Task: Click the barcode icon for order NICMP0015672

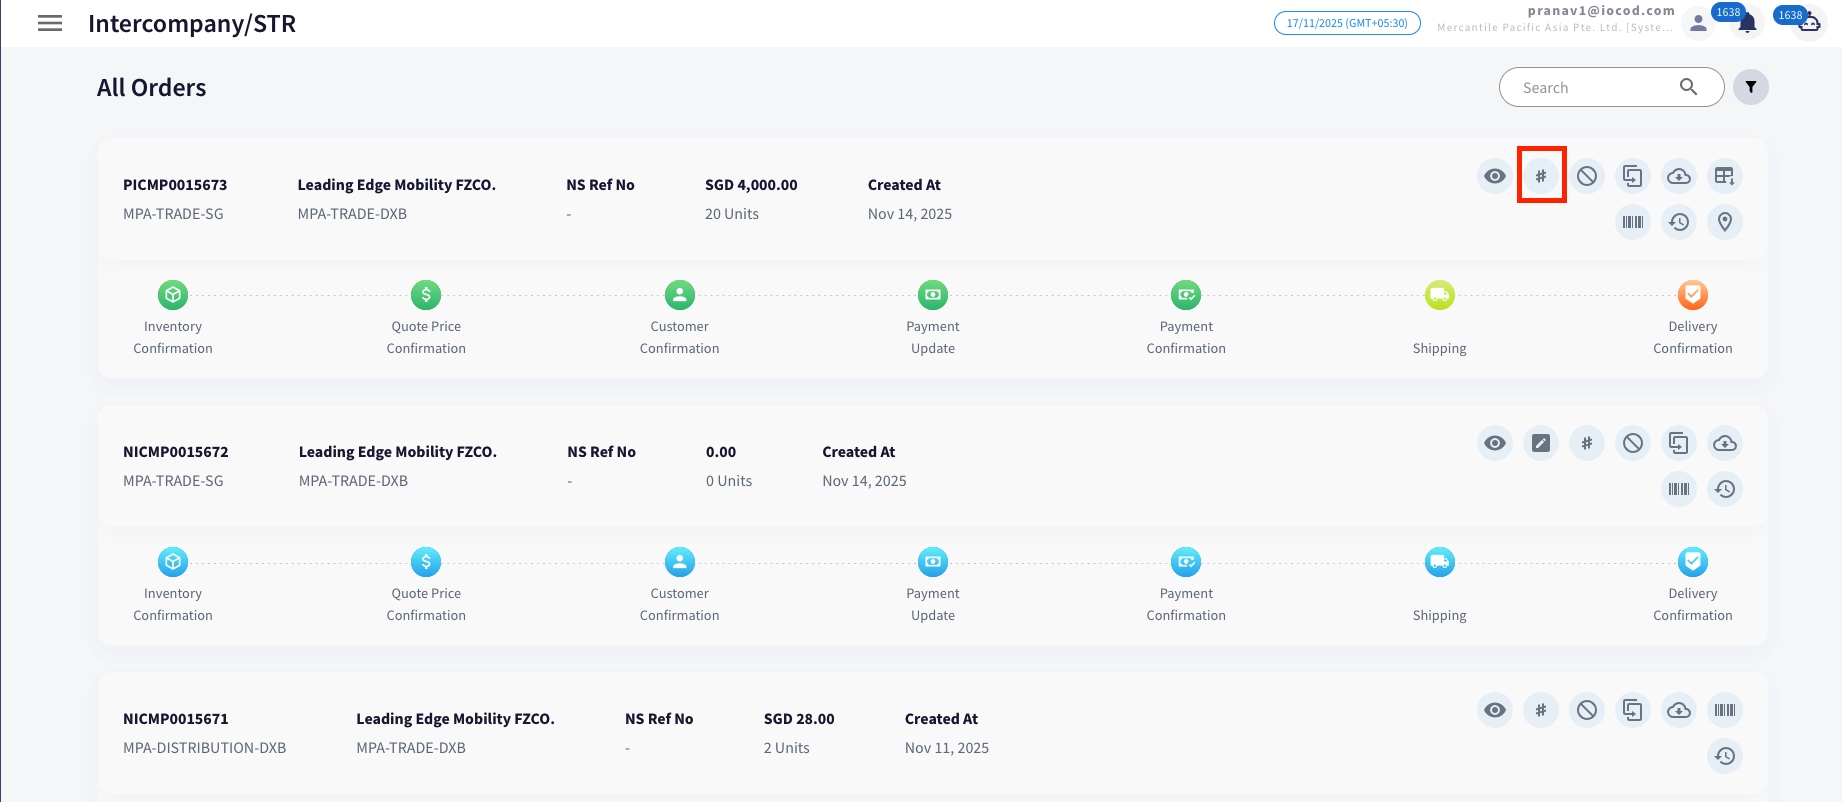Action: [x=1679, y=489]
